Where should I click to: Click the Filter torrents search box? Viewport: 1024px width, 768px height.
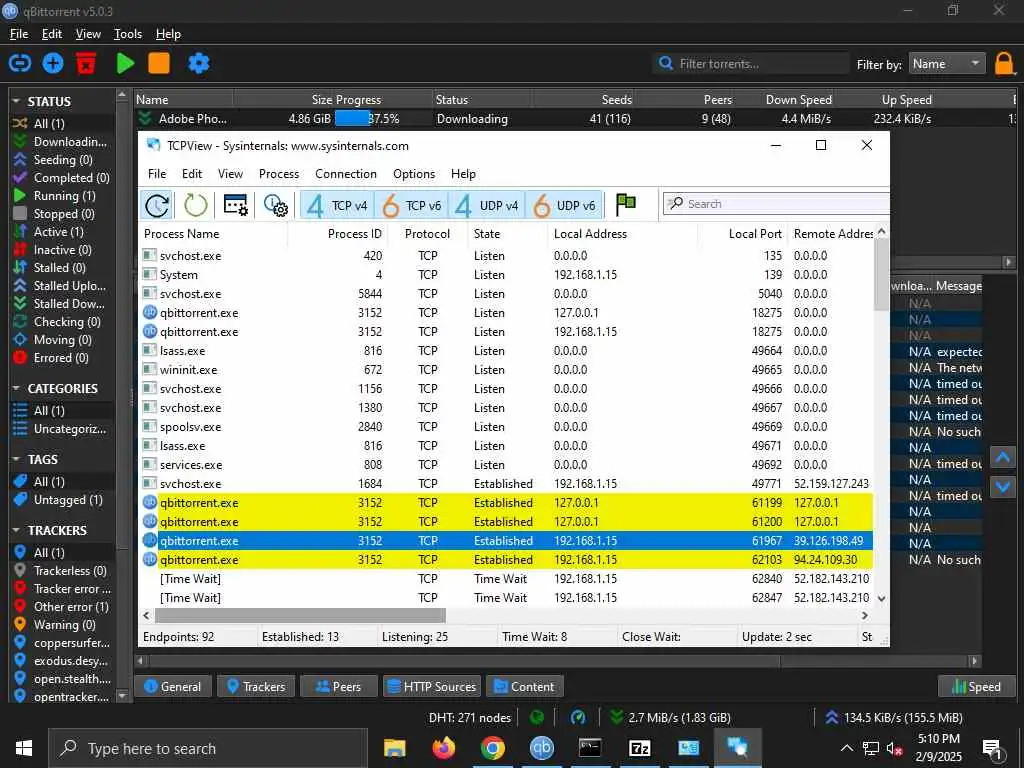click(751, 63)
